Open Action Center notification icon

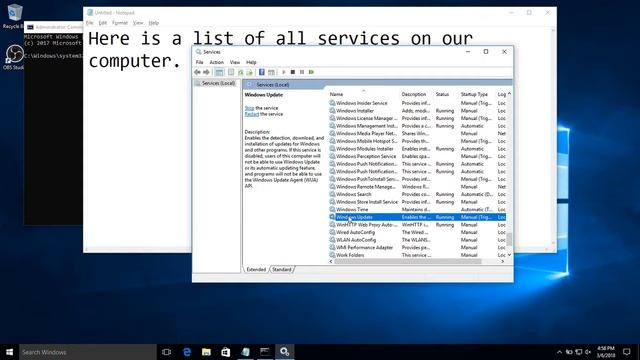[x=627, y=352]
